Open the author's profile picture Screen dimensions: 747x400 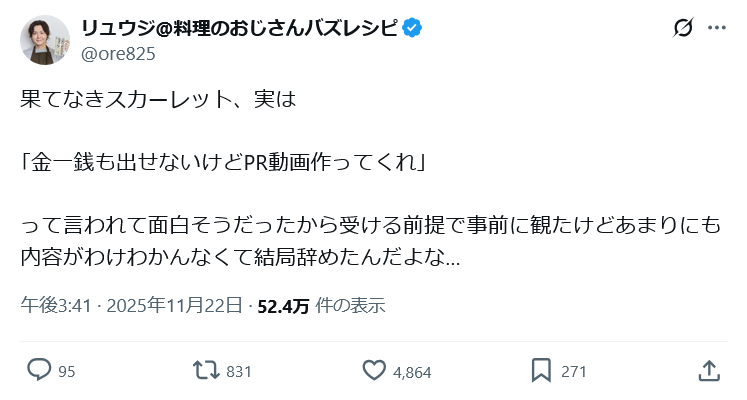click(45, 40)
